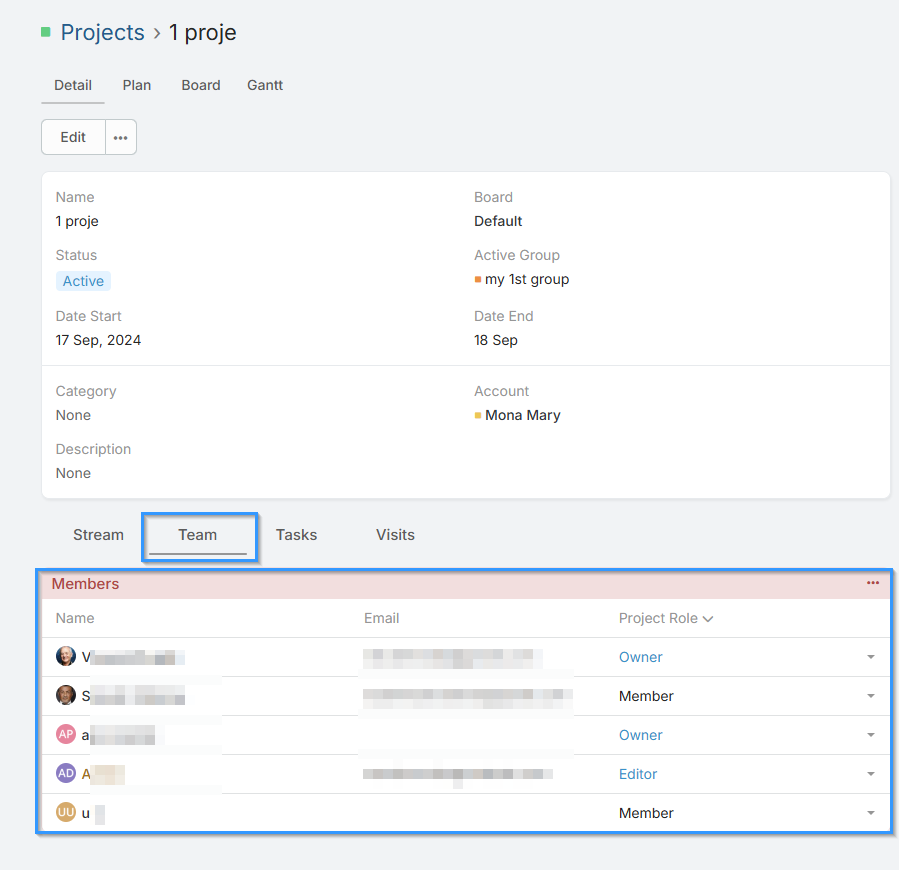Switch to the Gantt tab
This screenshot has height=870, width=899.
265,85
